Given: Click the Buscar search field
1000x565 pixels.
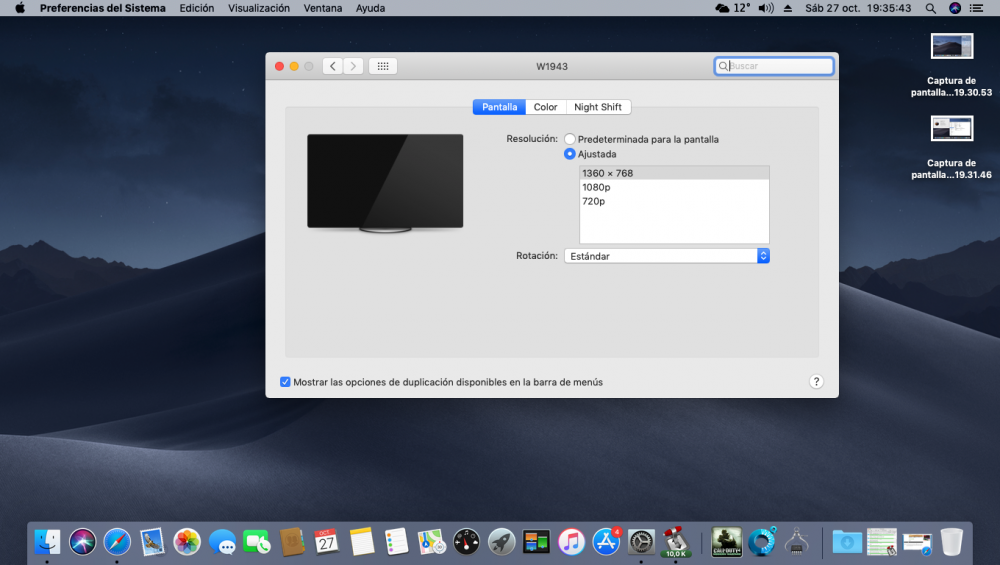Looking at the screenshot, I should (774, 66).
